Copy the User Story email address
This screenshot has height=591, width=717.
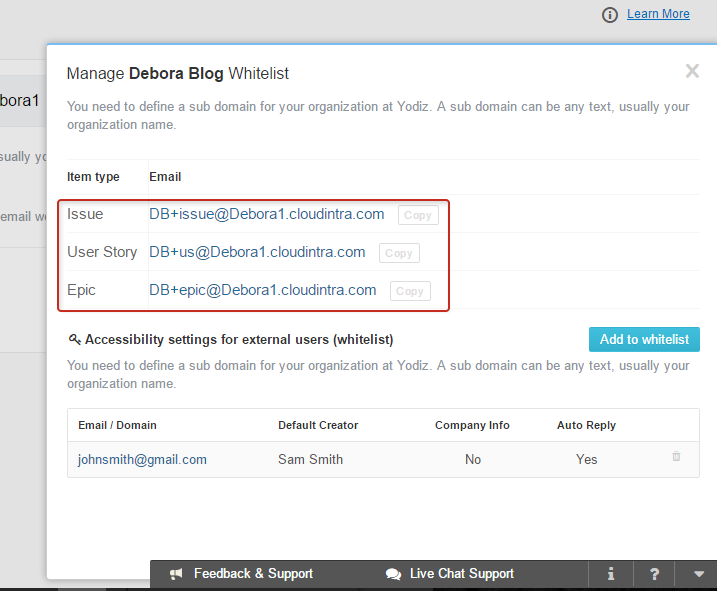click(x=399, y=253)
